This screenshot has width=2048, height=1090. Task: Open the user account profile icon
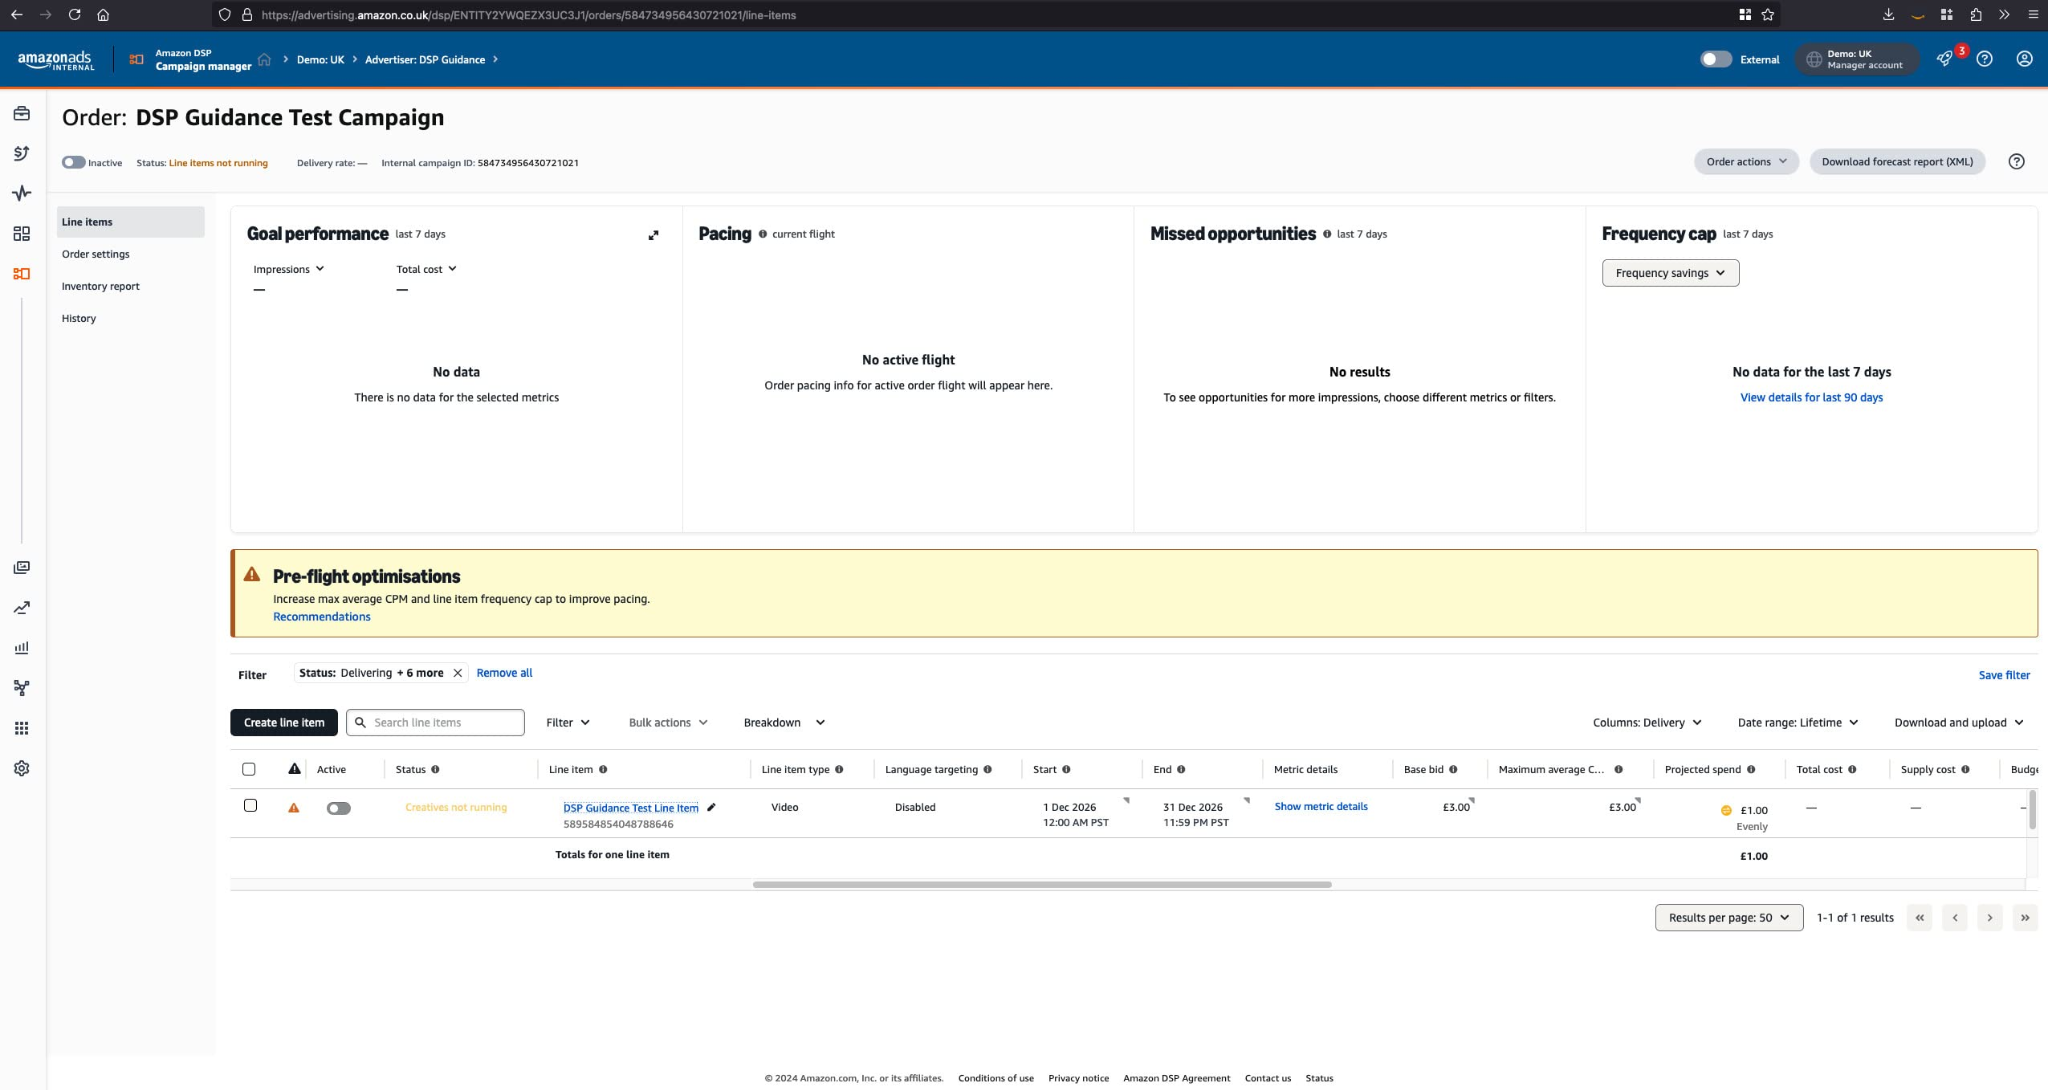2024,59
